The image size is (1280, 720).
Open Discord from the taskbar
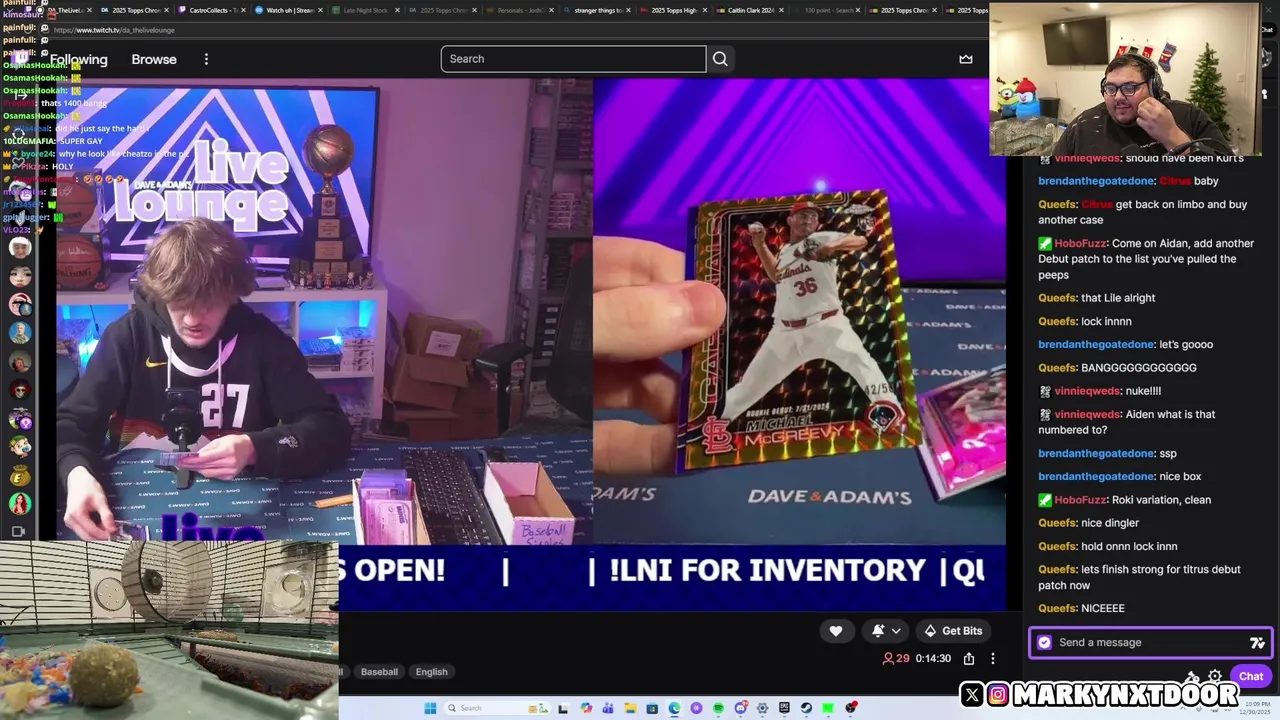tap(740, 708)
